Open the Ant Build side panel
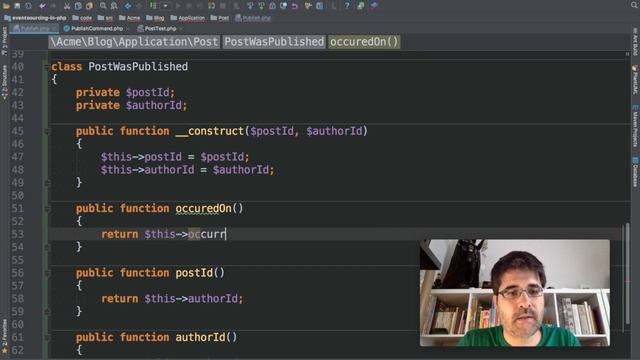 coord(635,42)
